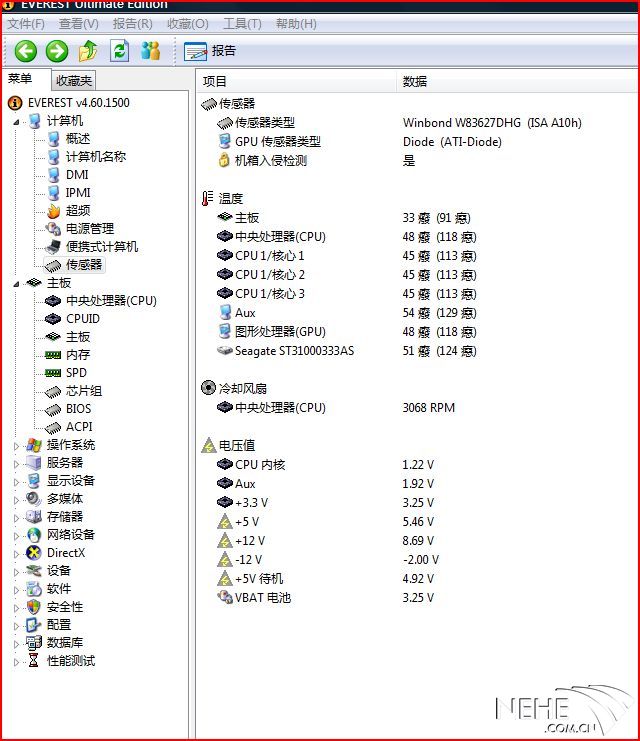Click the 电源管理 icon in tree

(x=53, y=229)
